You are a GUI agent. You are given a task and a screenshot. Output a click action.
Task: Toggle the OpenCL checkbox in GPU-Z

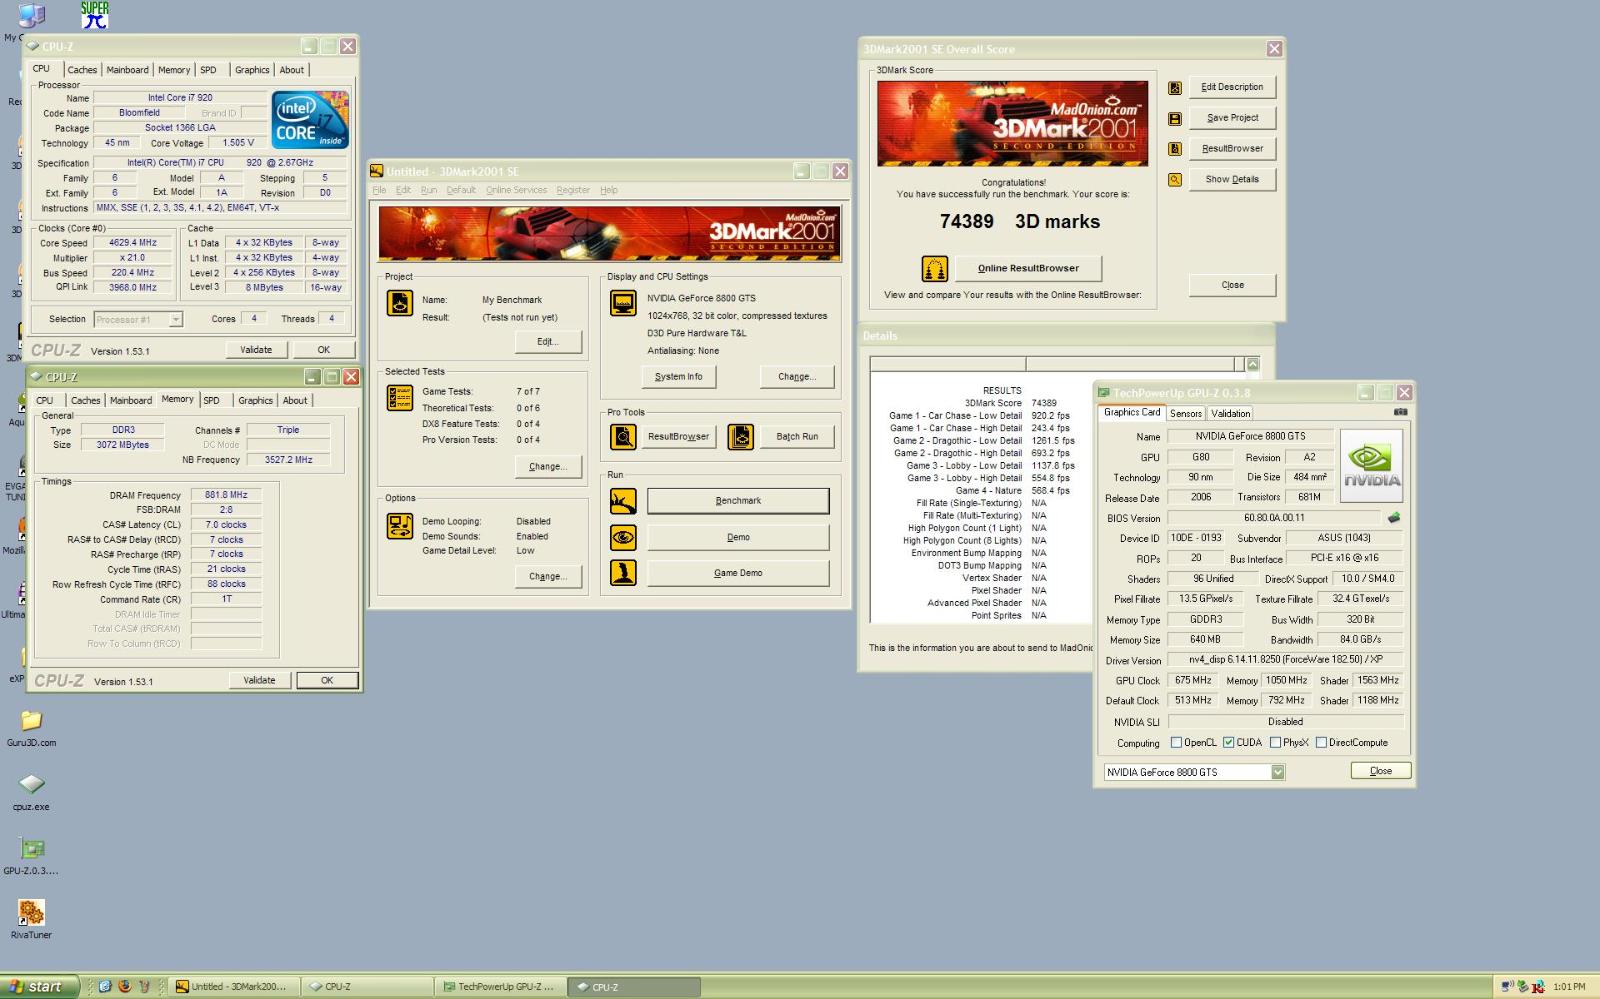point(1176,743)
